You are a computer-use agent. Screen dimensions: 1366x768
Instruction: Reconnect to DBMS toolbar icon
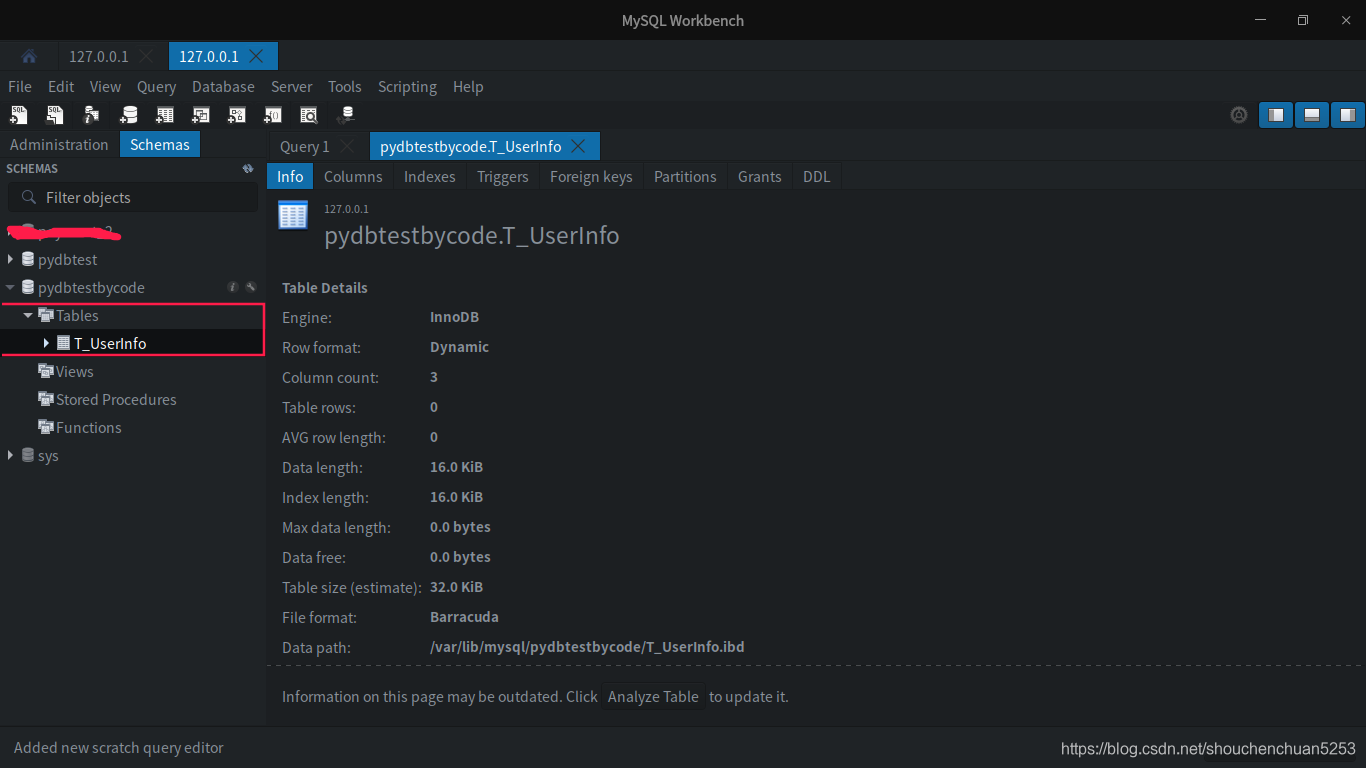[346, 115]
